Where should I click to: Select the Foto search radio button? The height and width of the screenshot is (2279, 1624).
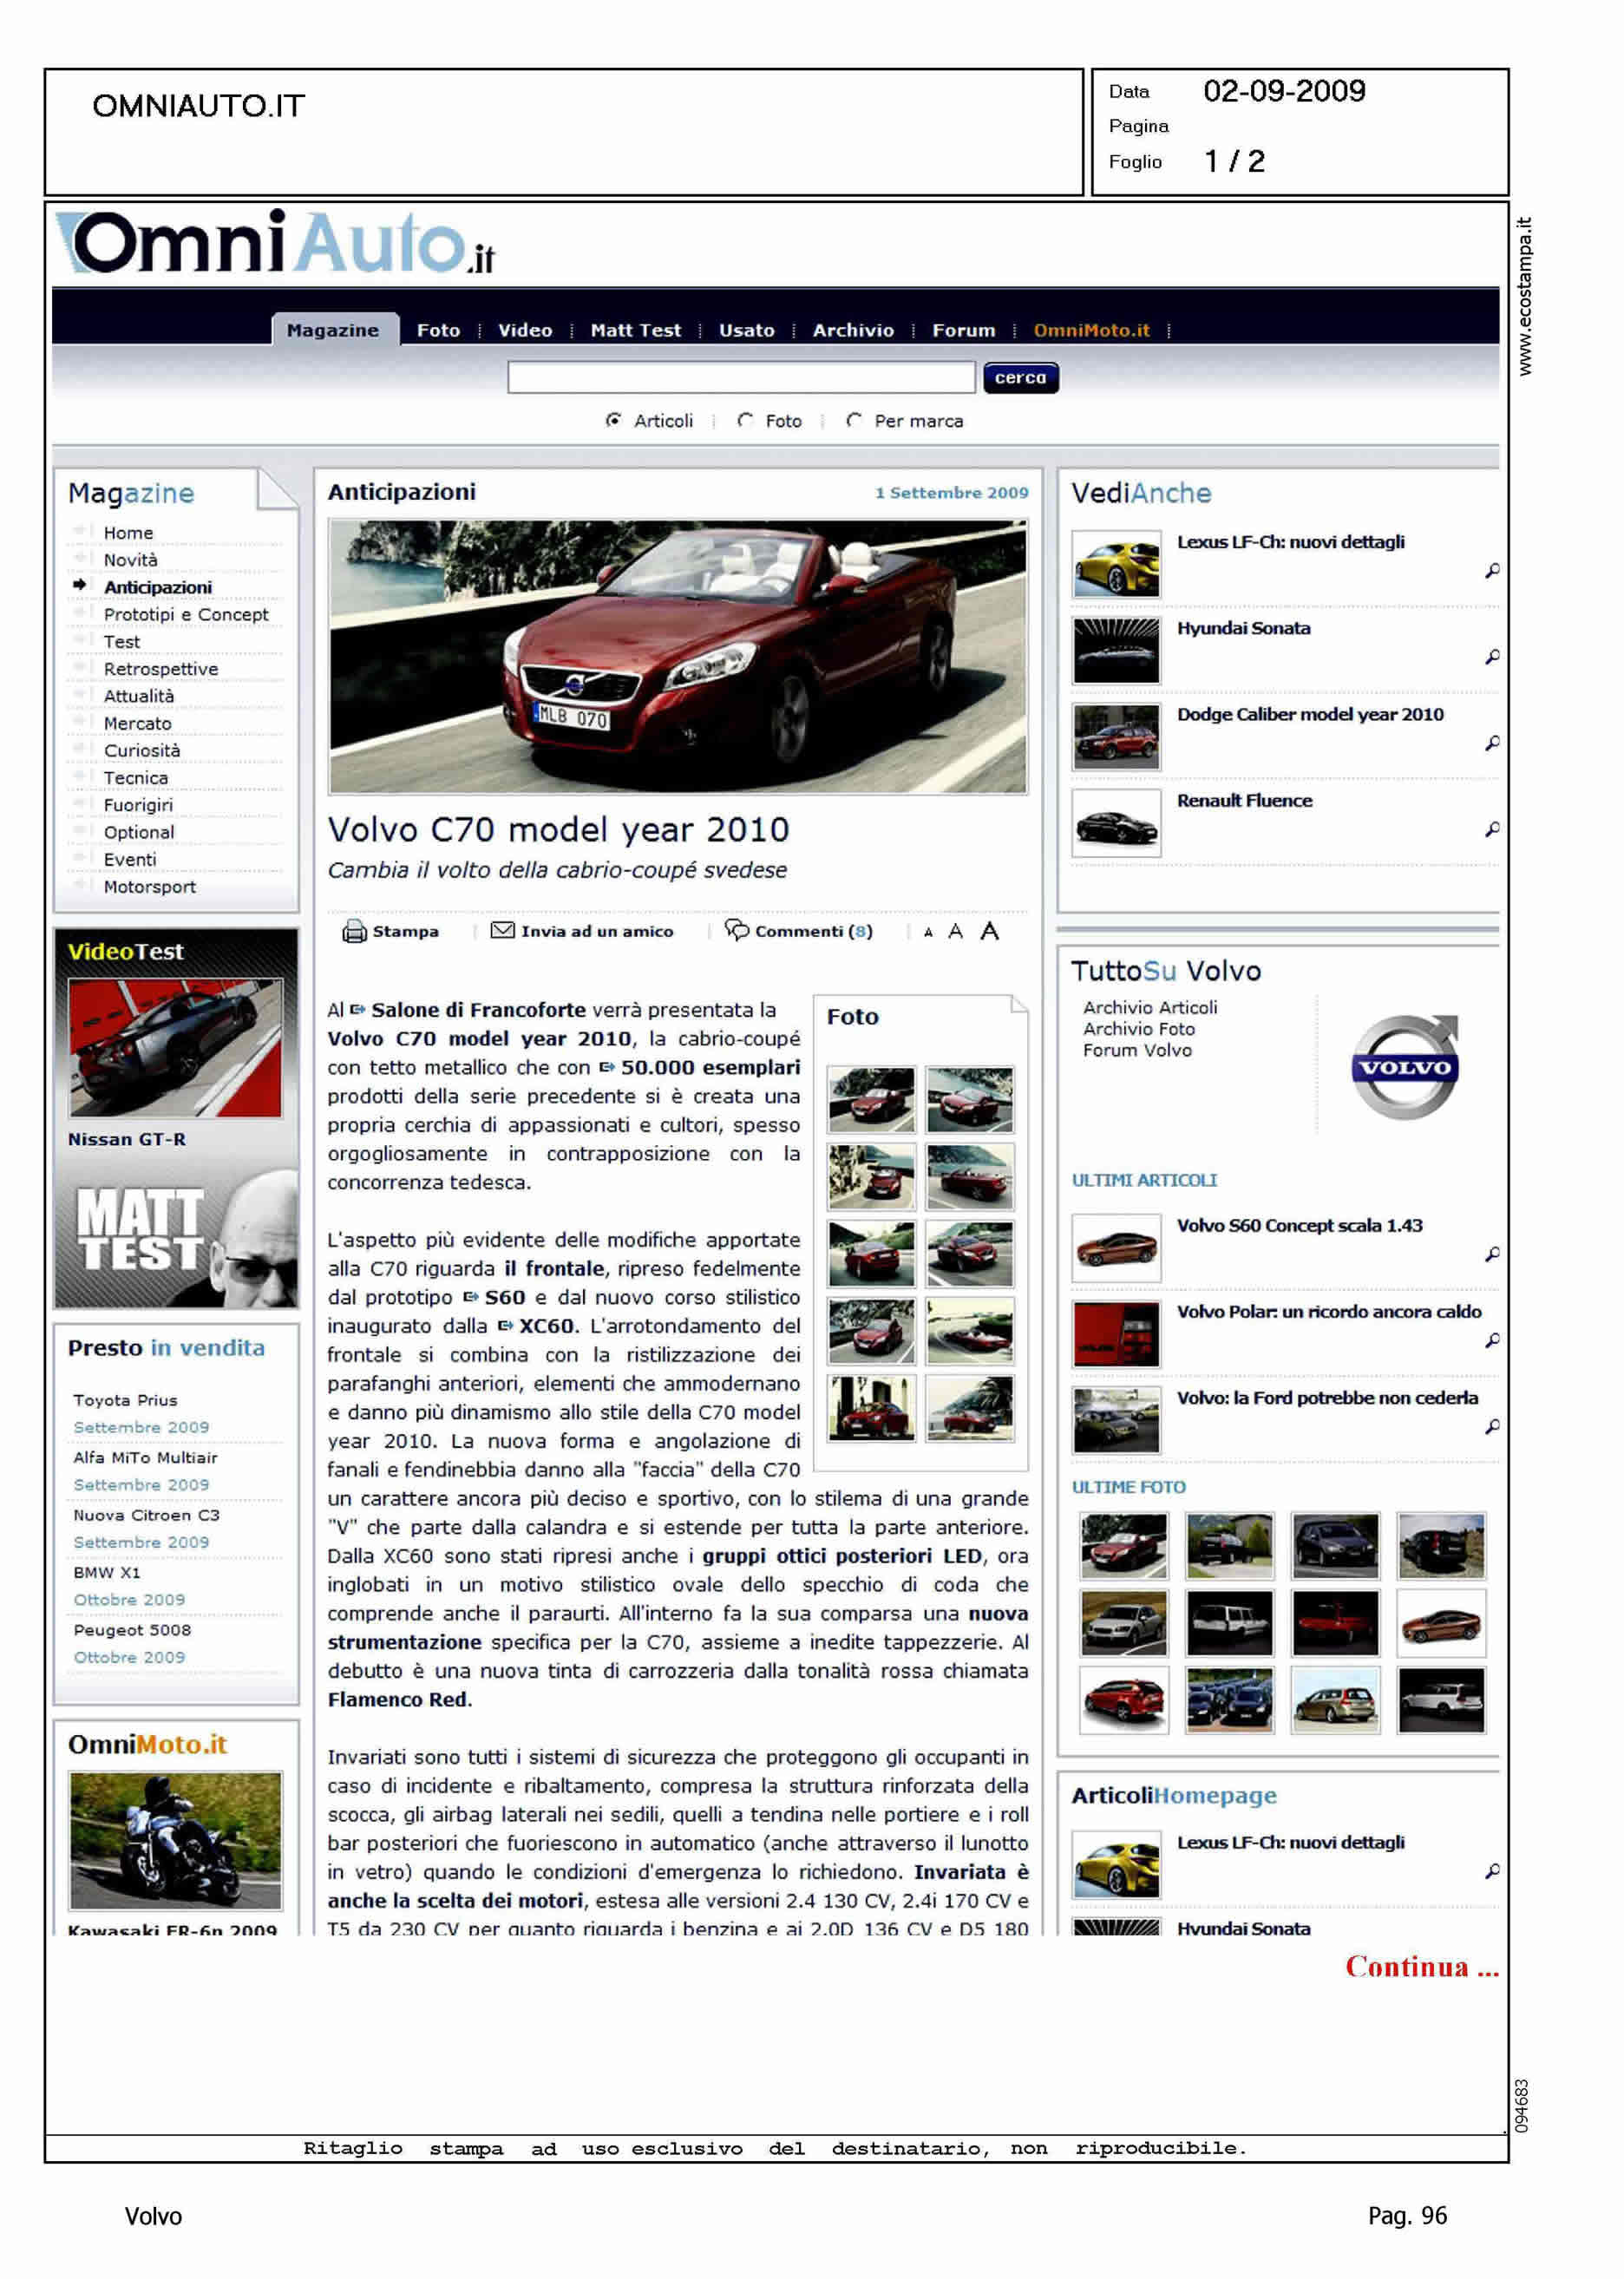[x=745, y=421]
